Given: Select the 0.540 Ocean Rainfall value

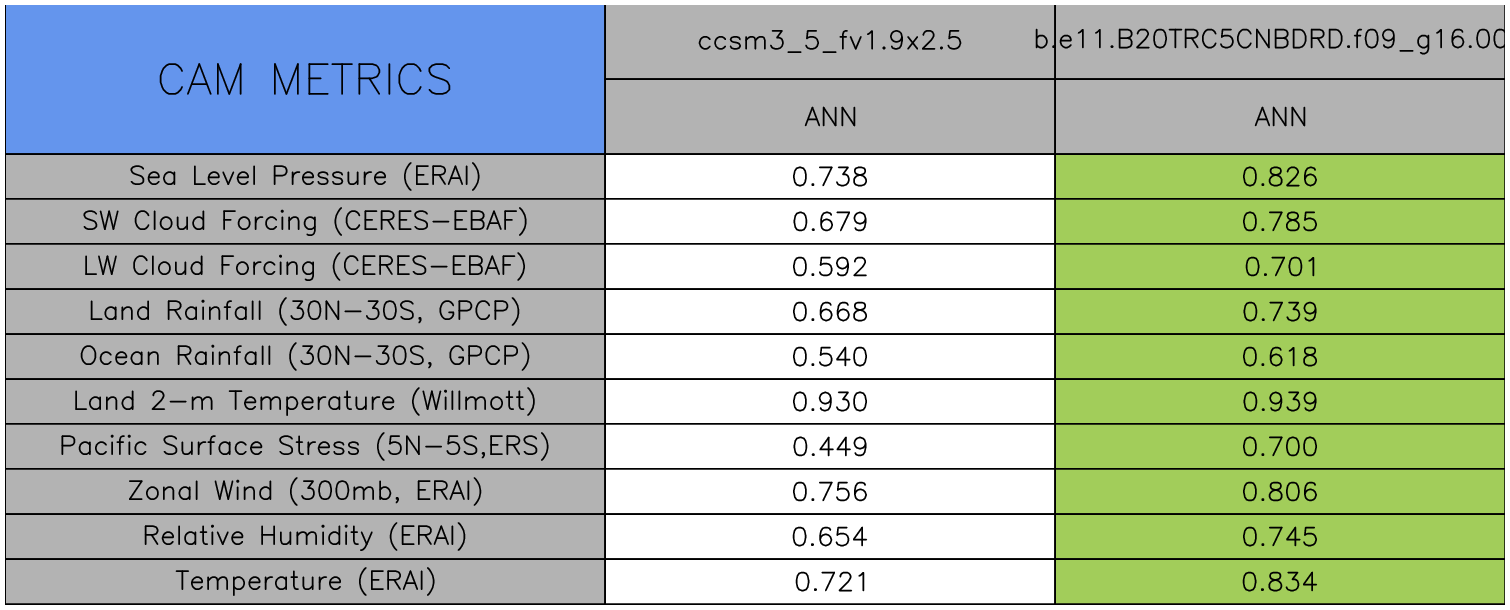Looking at the screenshot, I should [x=830, y=357].
